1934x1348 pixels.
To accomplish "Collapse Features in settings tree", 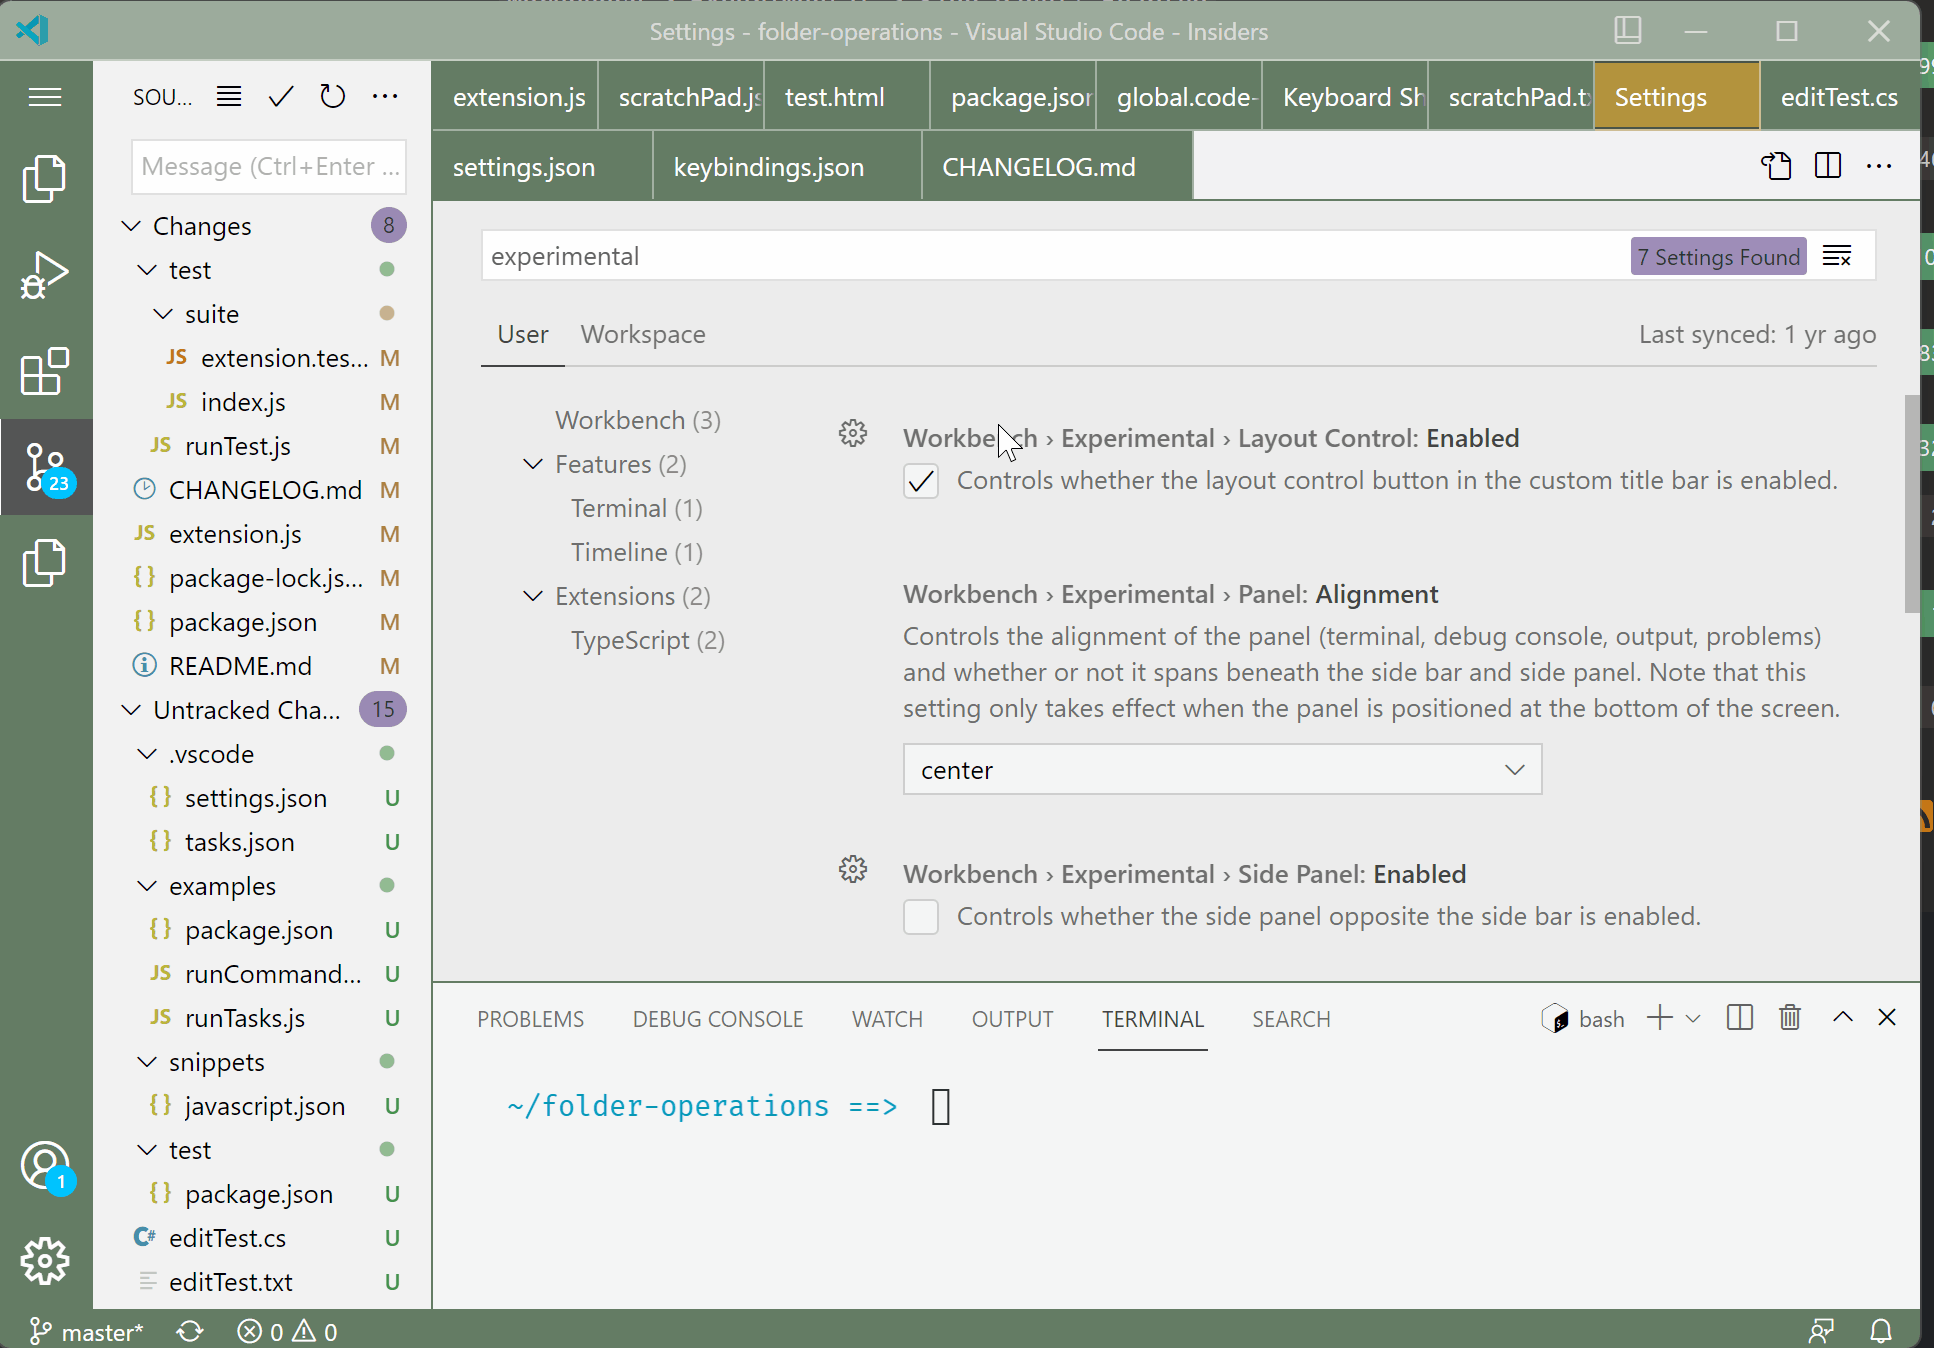I will click(x=533, y=464).
